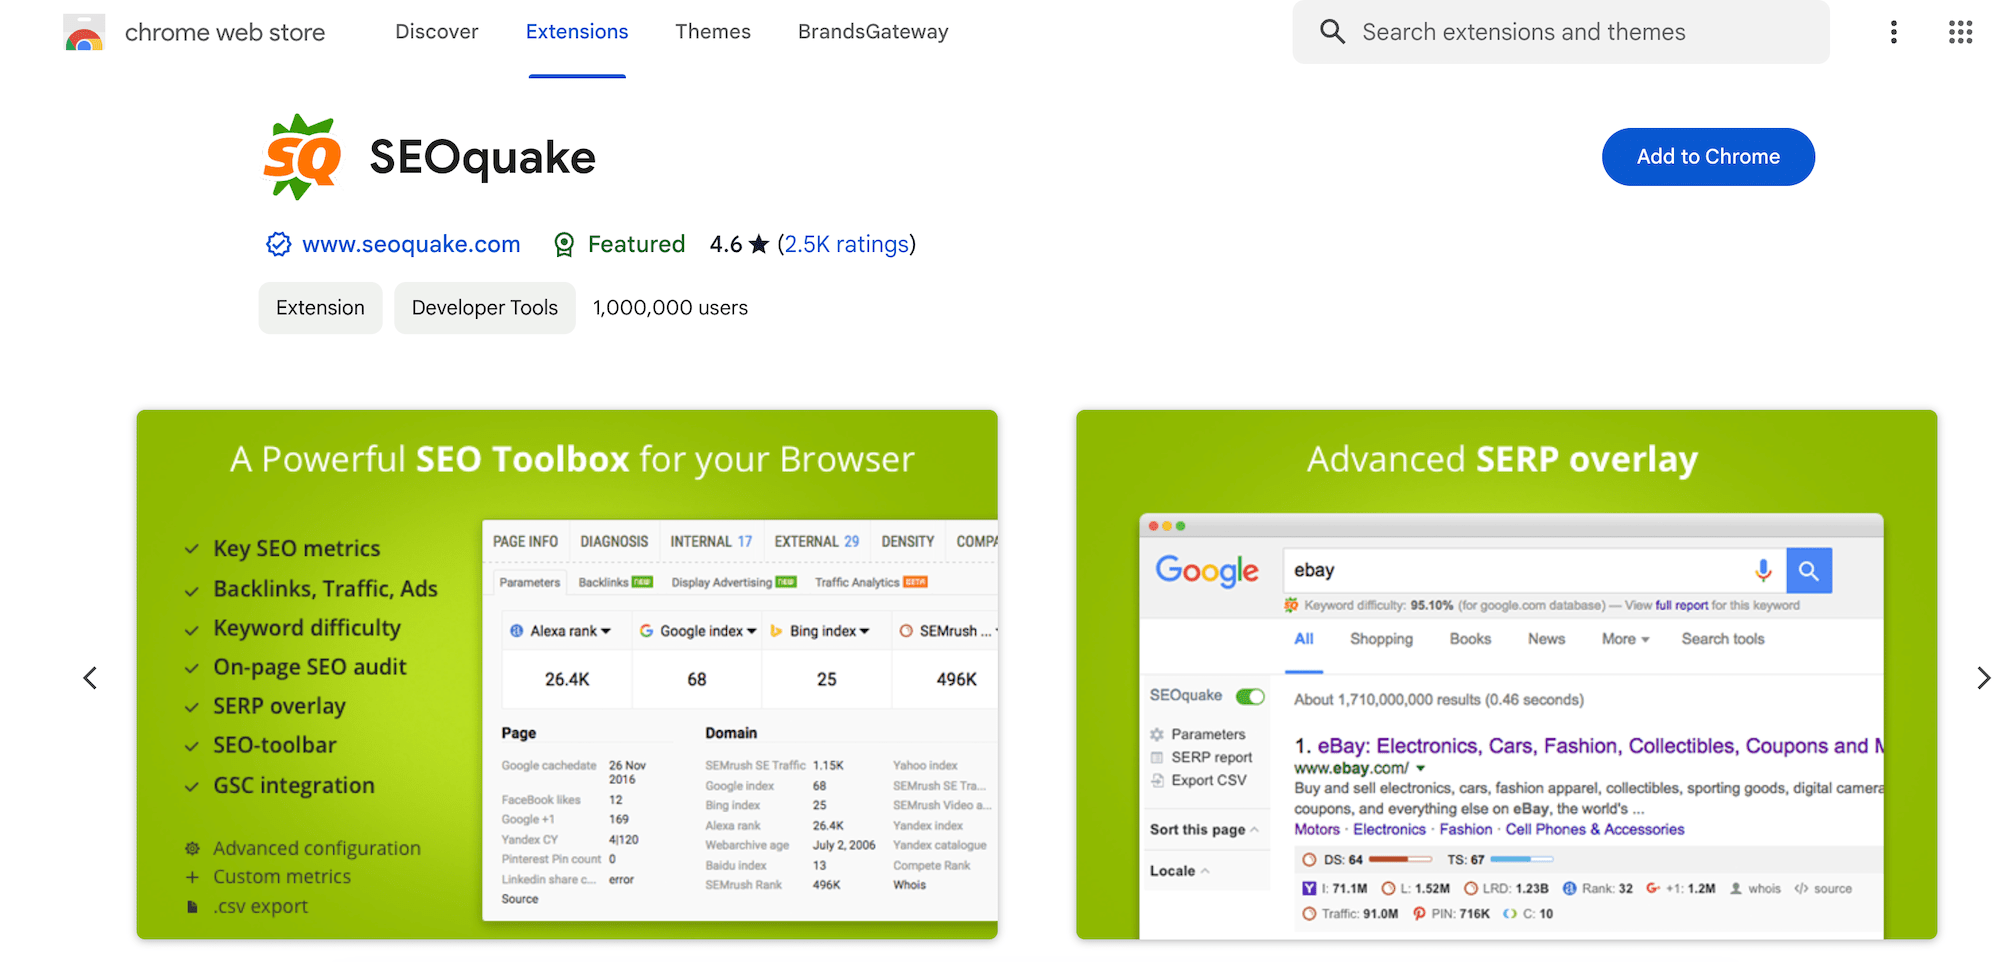Screen dimensions: 2000x962
Task: Select the Extensions tab
Action: (577, 32)
